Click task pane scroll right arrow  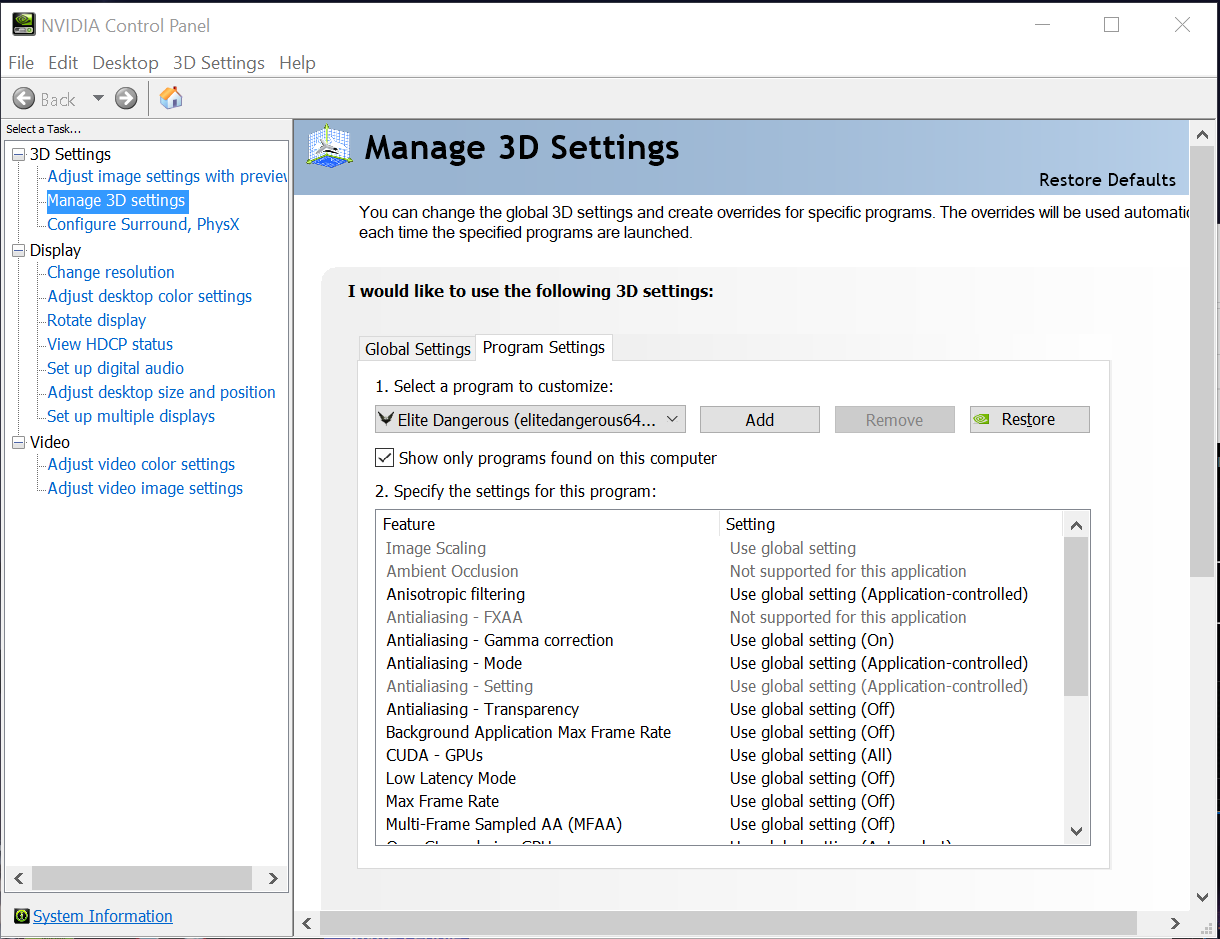(x=273, y=878)
